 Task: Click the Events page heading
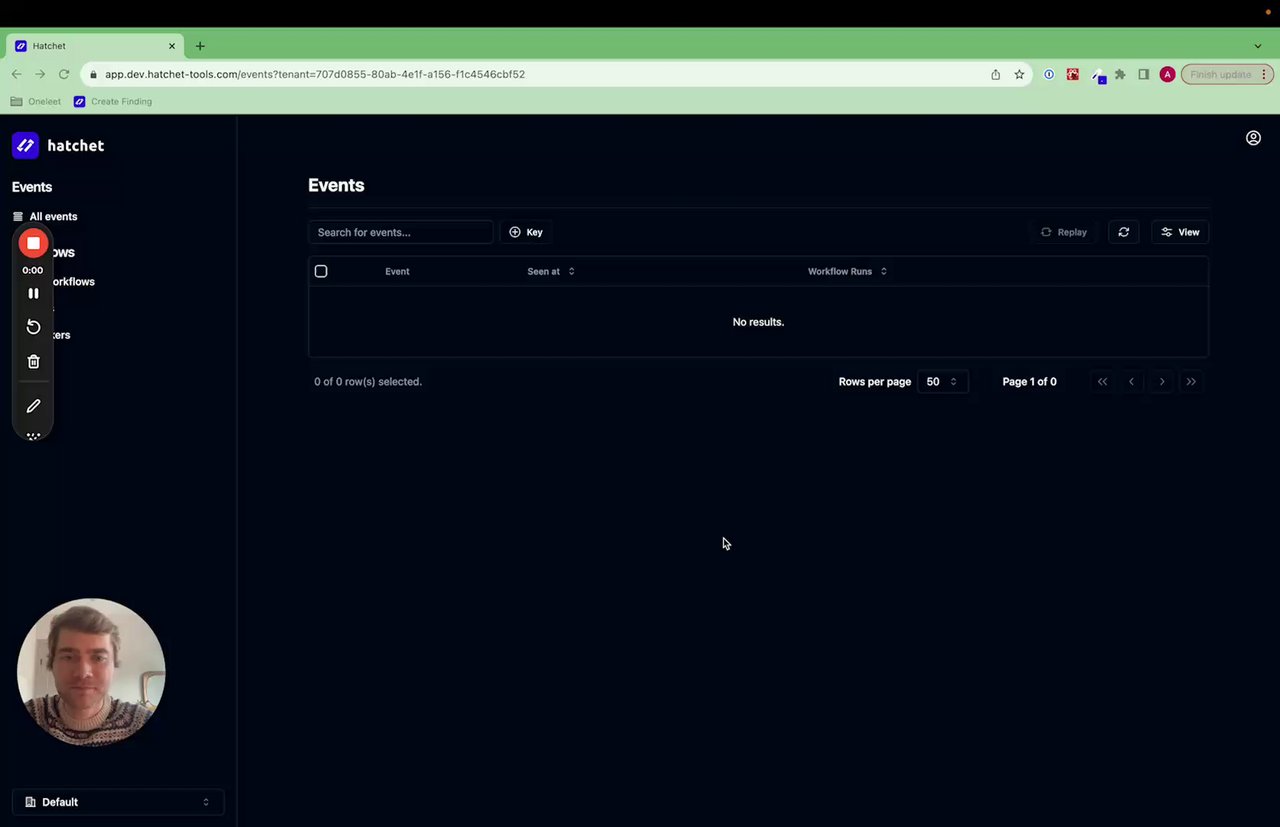pyautogui.click(x=336, y=185)
